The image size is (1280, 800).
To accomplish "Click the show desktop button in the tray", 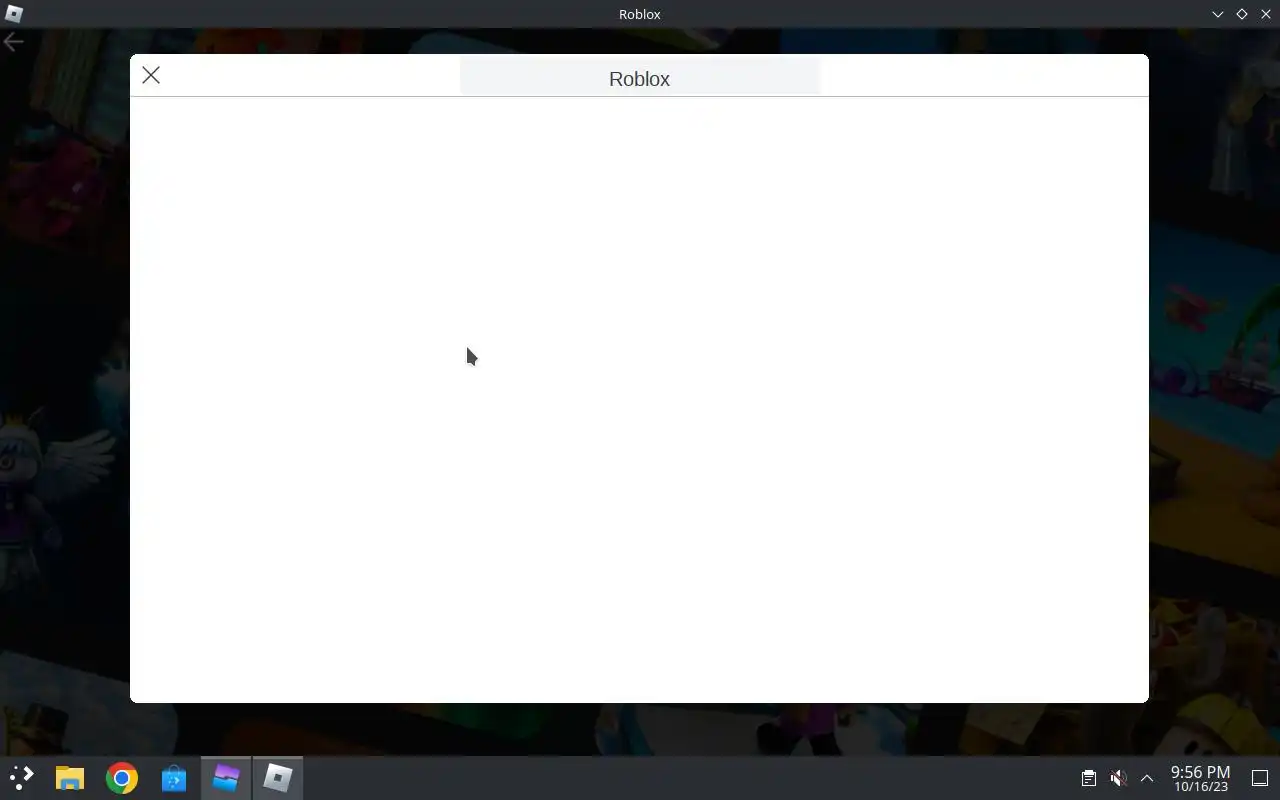I will point(1260,778).
